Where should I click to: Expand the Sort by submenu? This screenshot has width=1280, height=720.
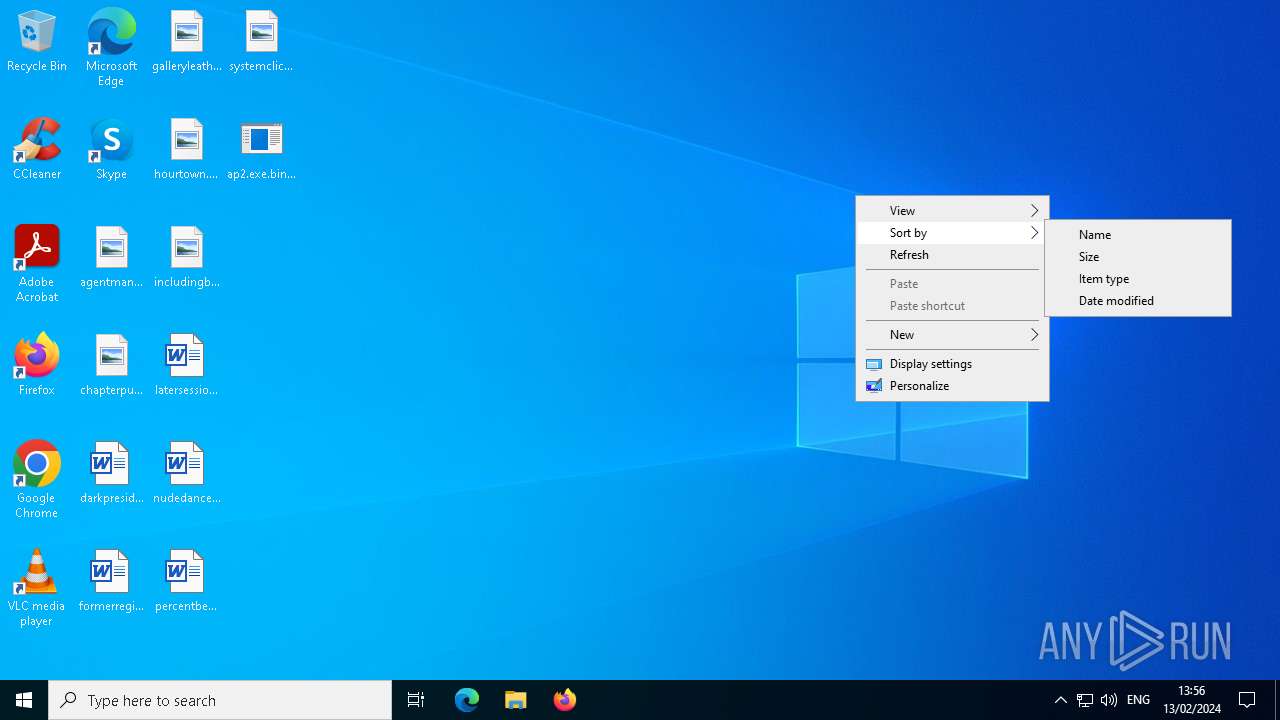click(953, 233)
